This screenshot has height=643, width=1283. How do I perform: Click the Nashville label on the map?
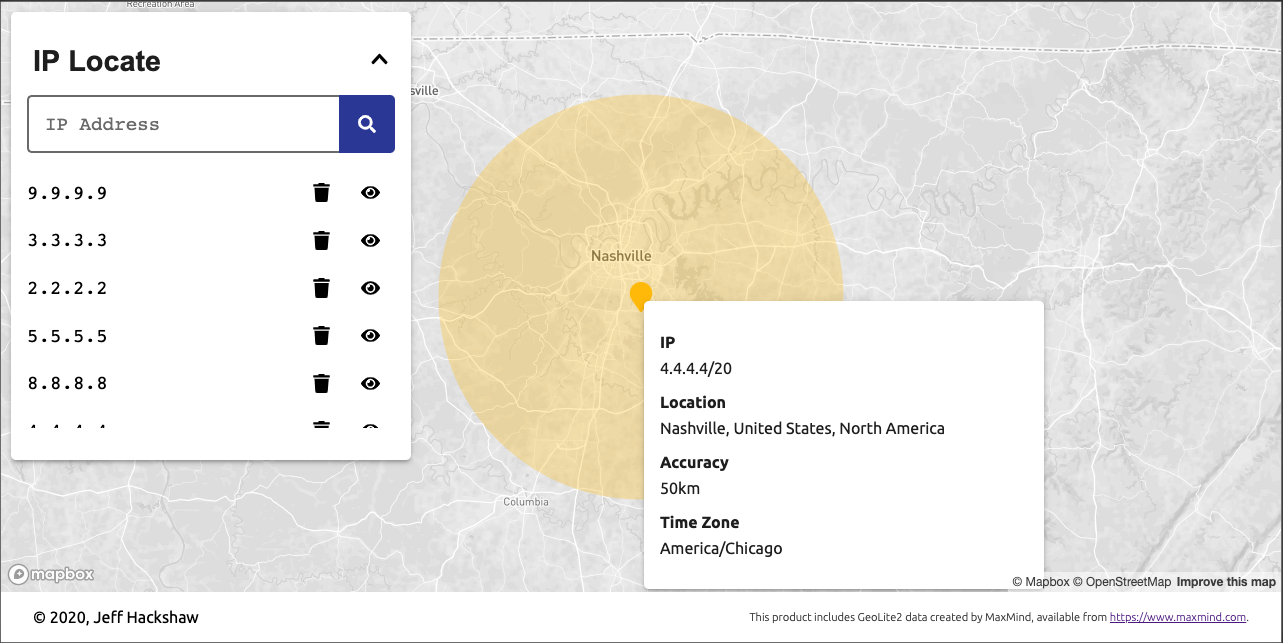(621, 256)
